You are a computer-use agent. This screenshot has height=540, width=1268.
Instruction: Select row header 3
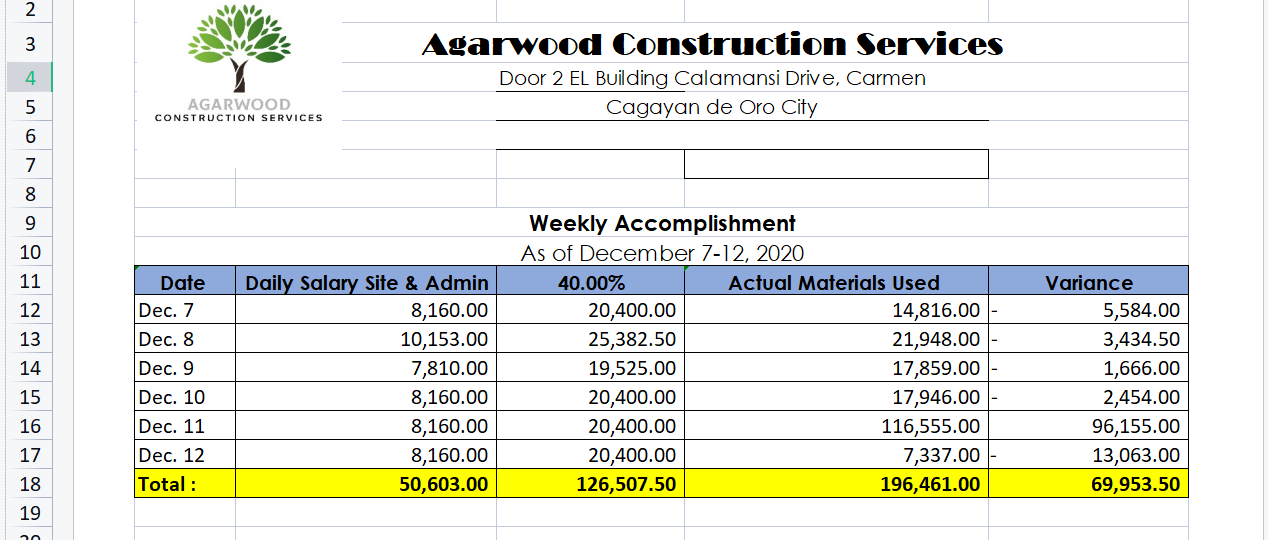pos(29,44)
